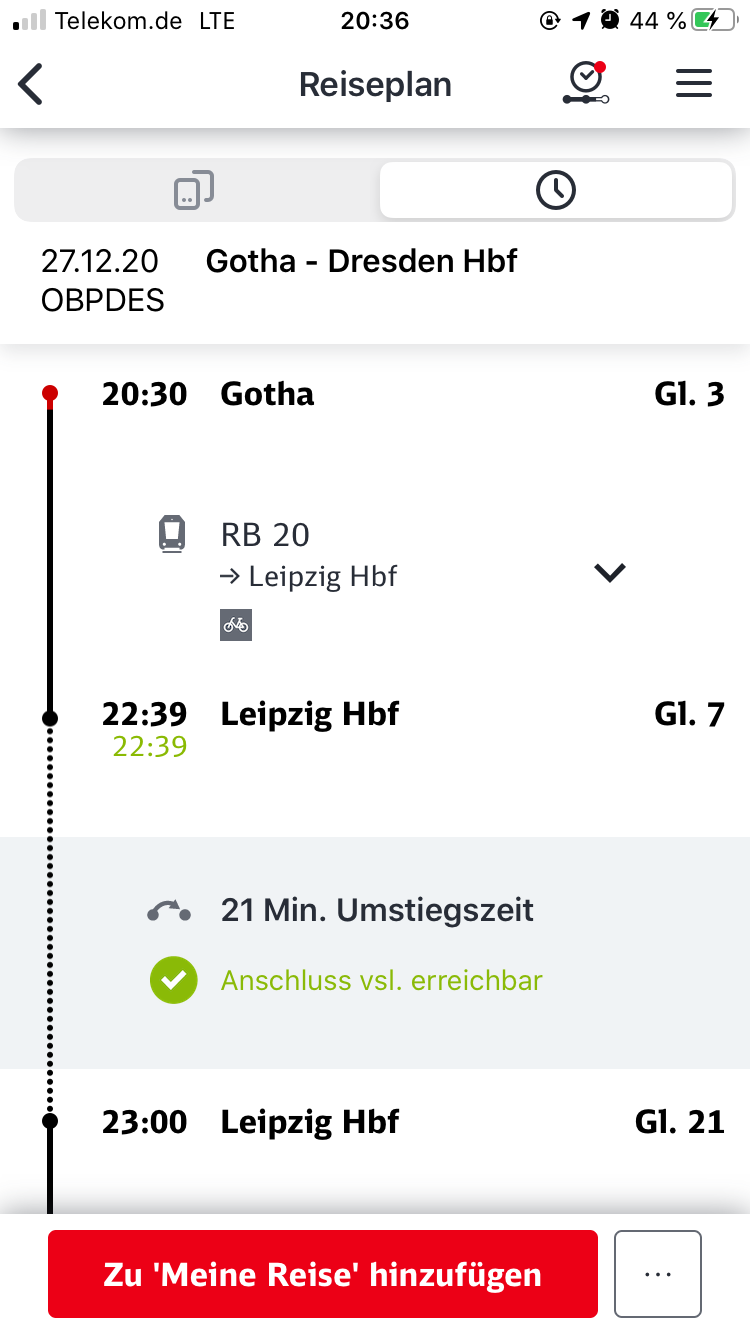
Task: Select Gotha 20:30 departure stop
Action: click(267, 394)
